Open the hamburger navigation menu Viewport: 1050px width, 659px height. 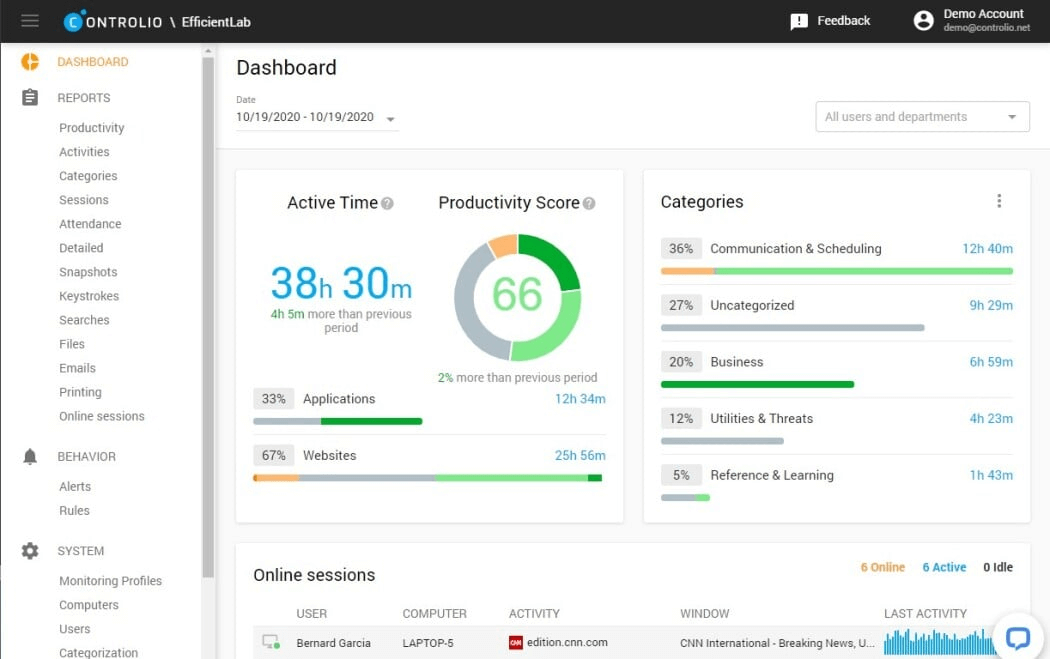click(x=30, y=21)
